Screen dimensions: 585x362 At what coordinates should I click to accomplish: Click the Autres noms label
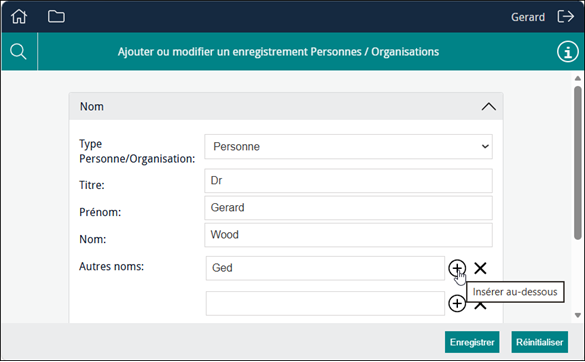[x=111, y=266]
